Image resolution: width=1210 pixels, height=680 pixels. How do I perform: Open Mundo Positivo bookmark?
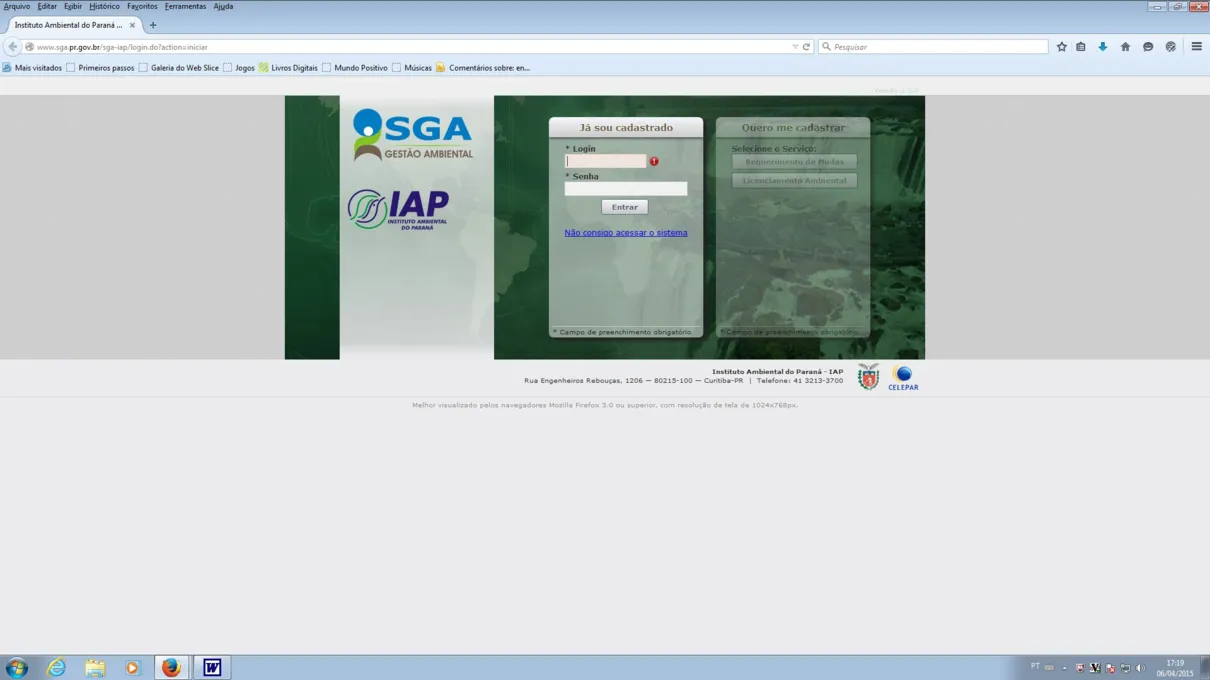click(355, 68)
